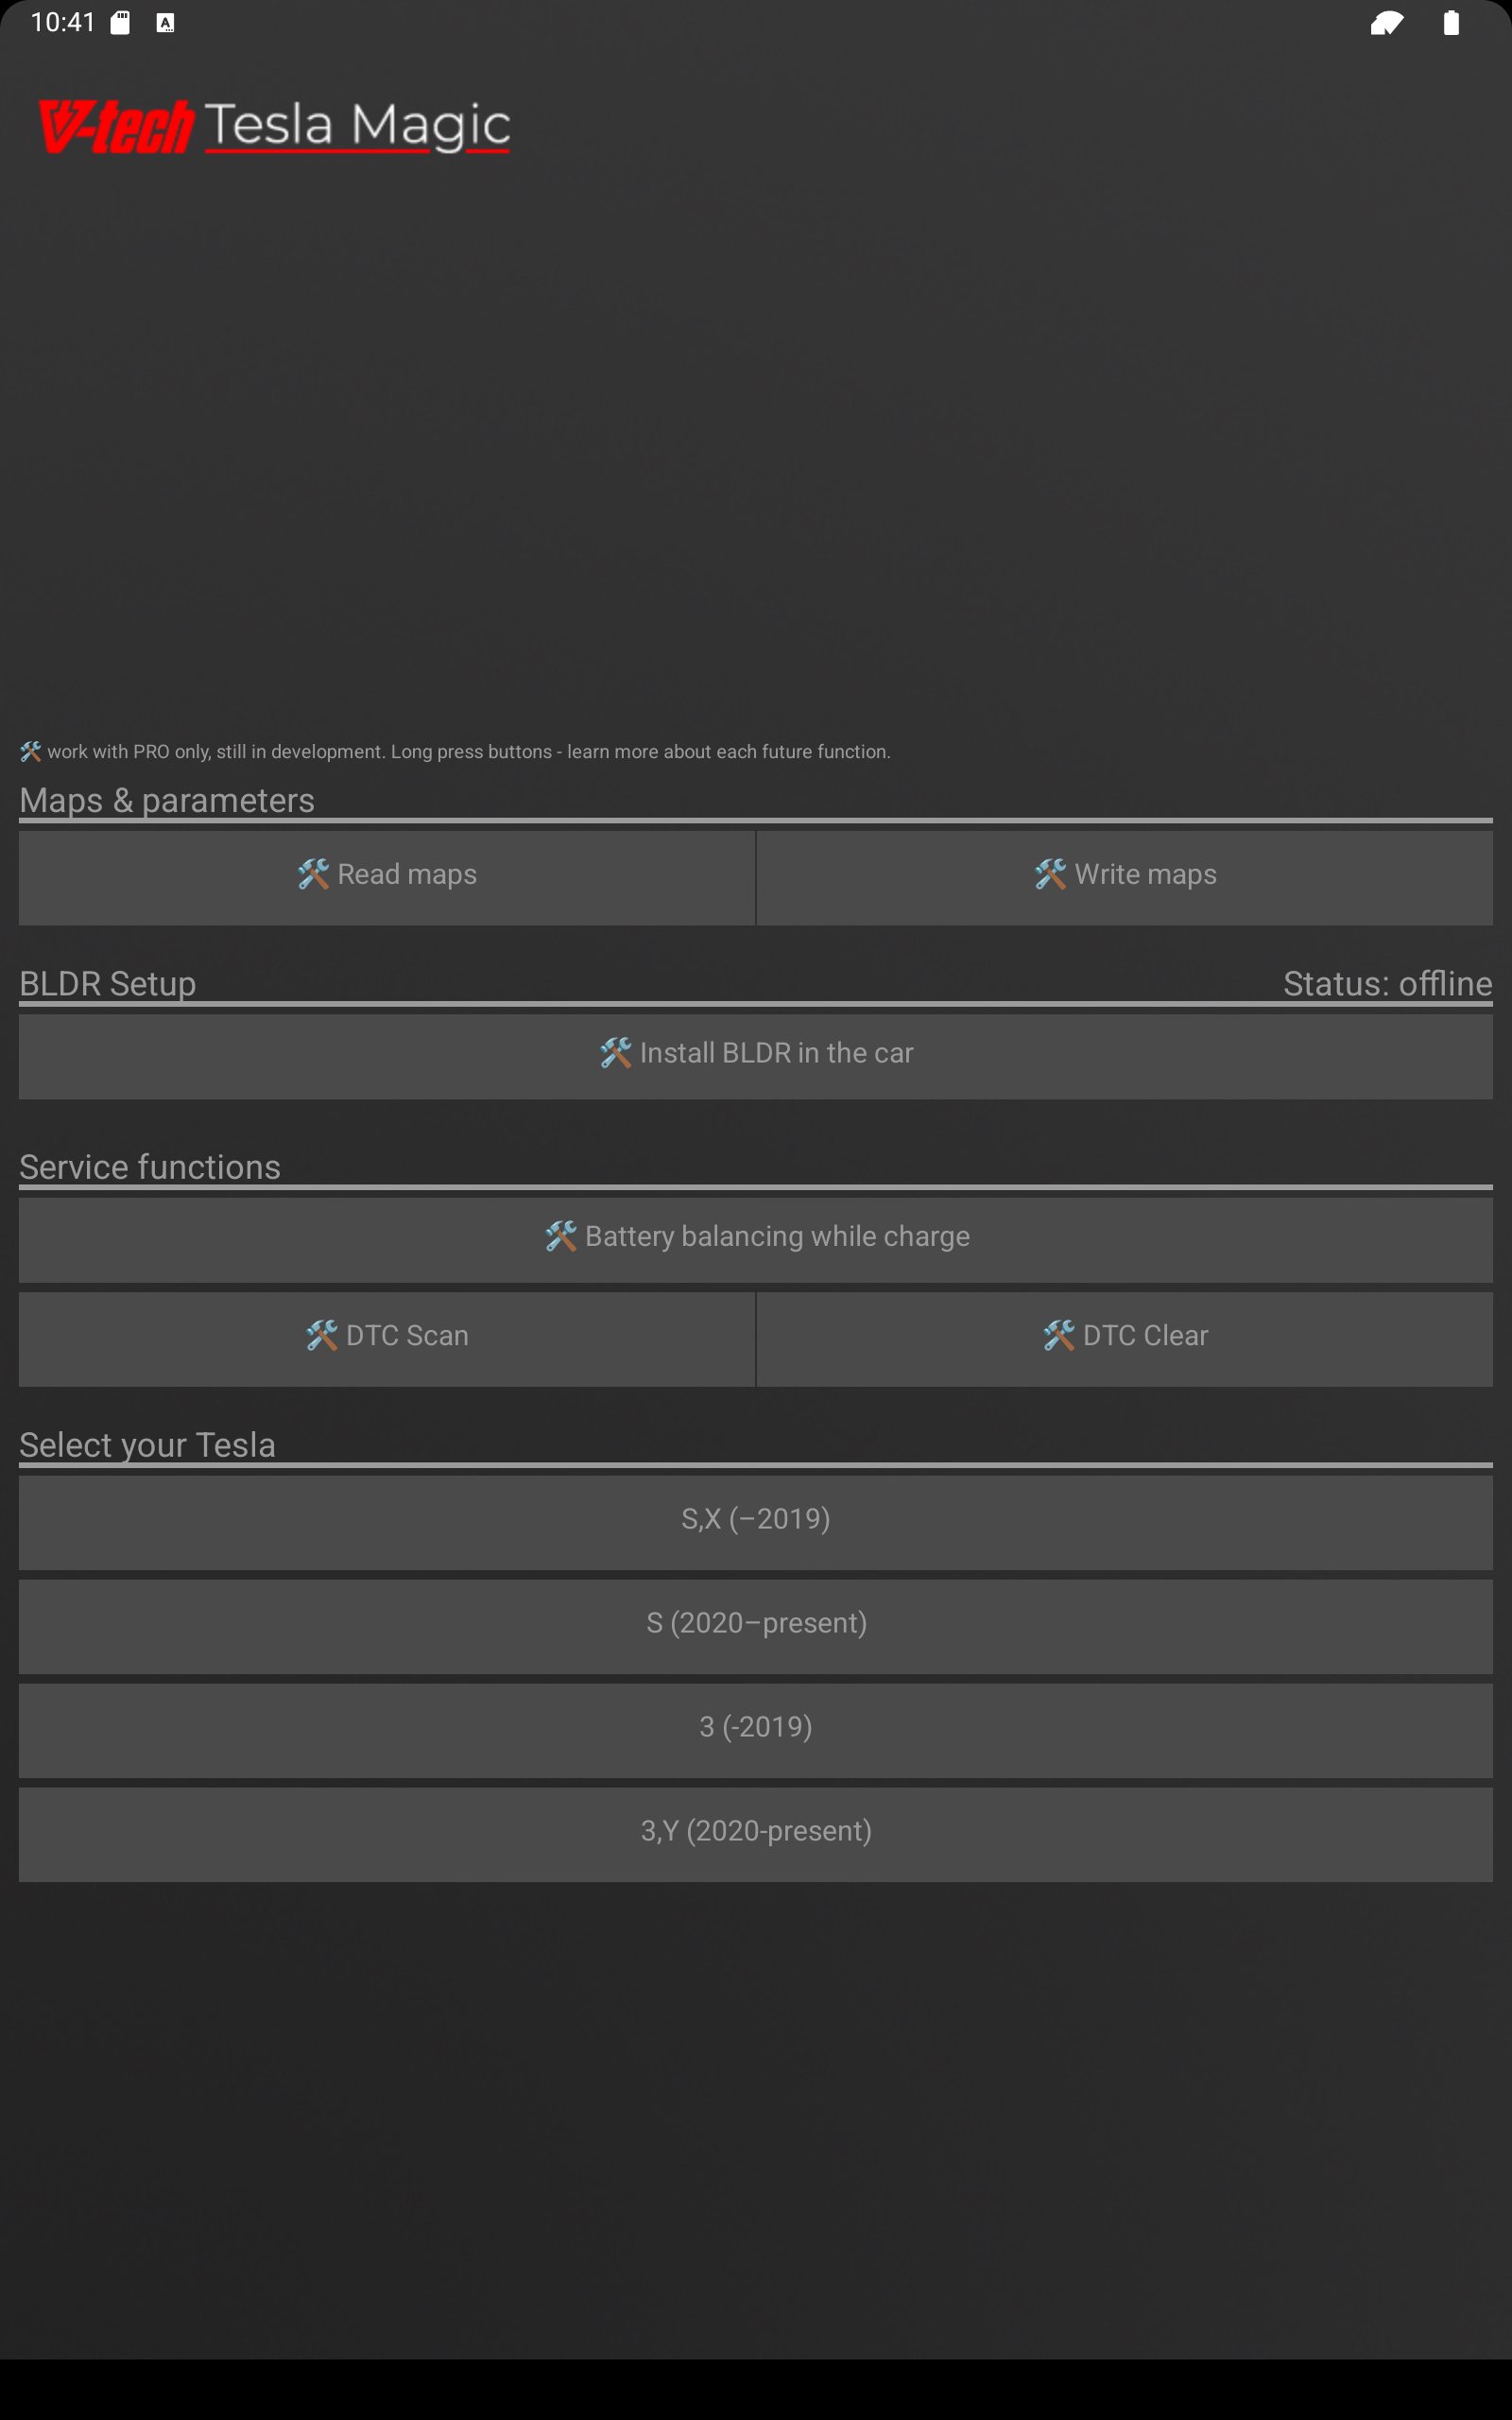Tap the SD card status icon
The height and width of the screenshot is (2420, 1512).
coord(120,23)
